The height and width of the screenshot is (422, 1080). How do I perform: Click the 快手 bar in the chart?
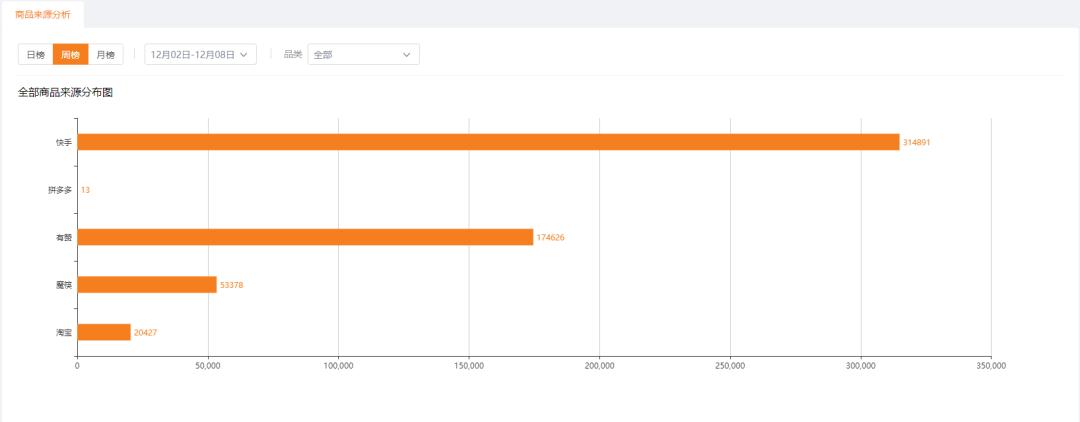[x=488, y=142]
